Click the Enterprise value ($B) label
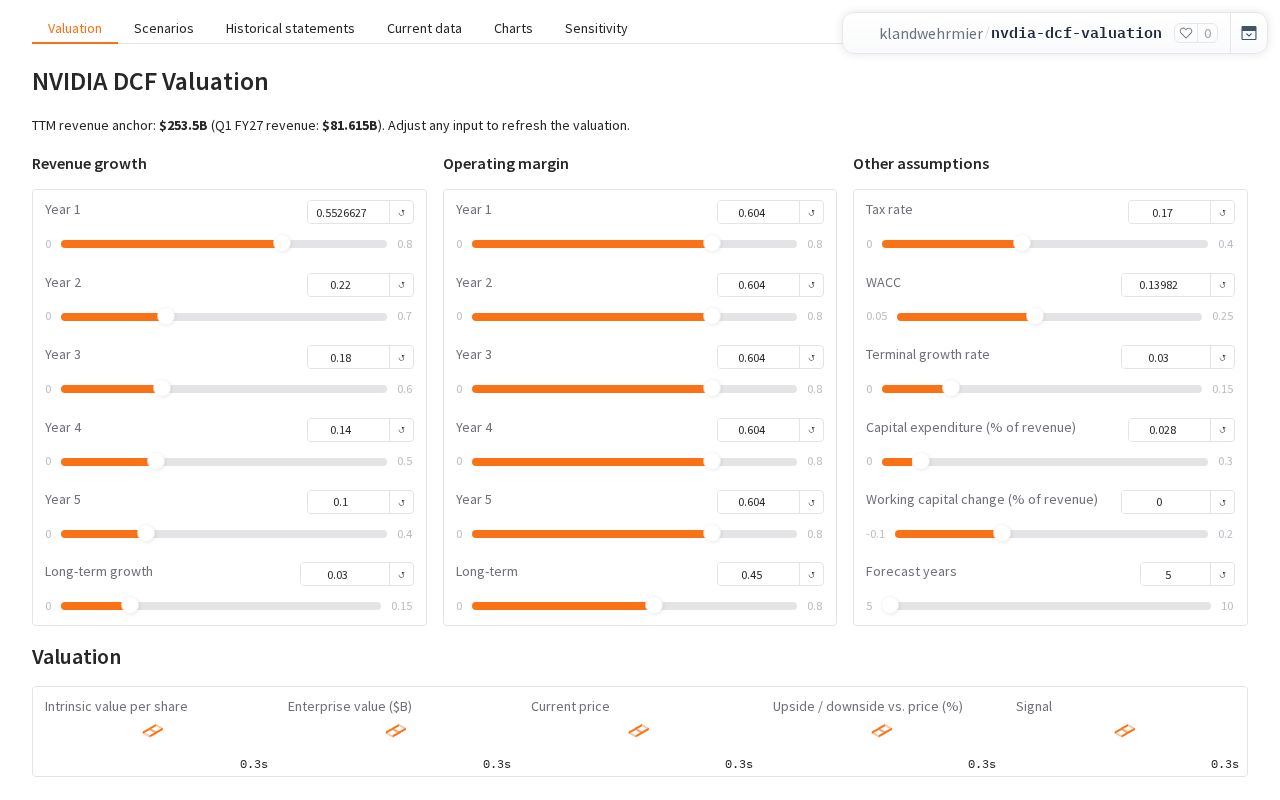Image resolution: width=1280 pixels, height=800 pixels. click(350, 706)
